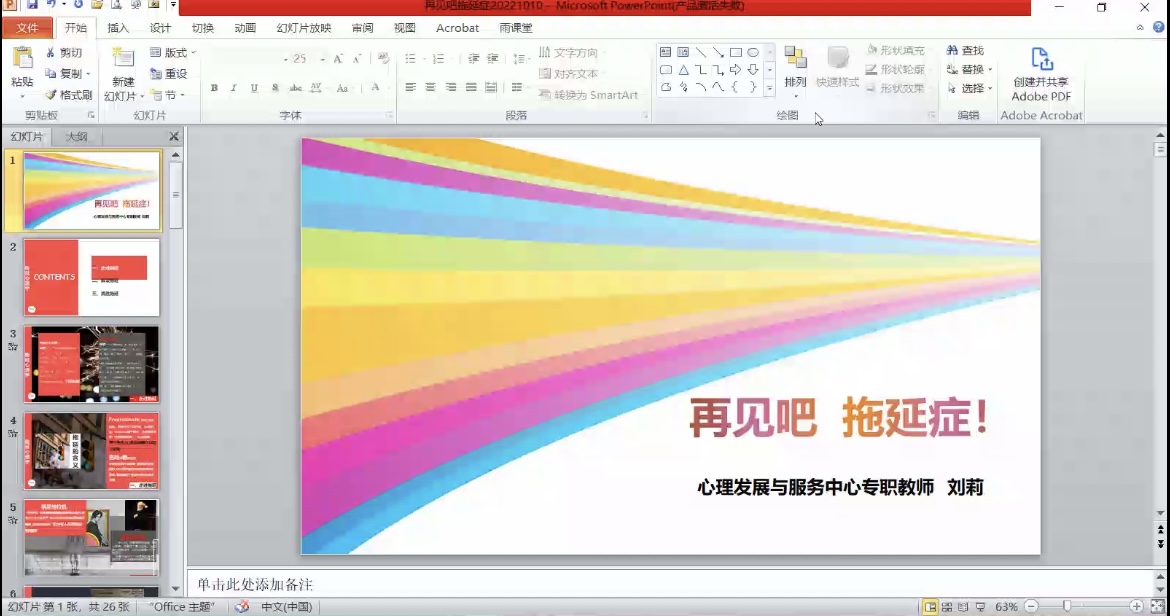The width and height of the screenshot is (1170, 616).
Task: Select the Format Painter (格式刷) tool
Action: click(51, 95)
